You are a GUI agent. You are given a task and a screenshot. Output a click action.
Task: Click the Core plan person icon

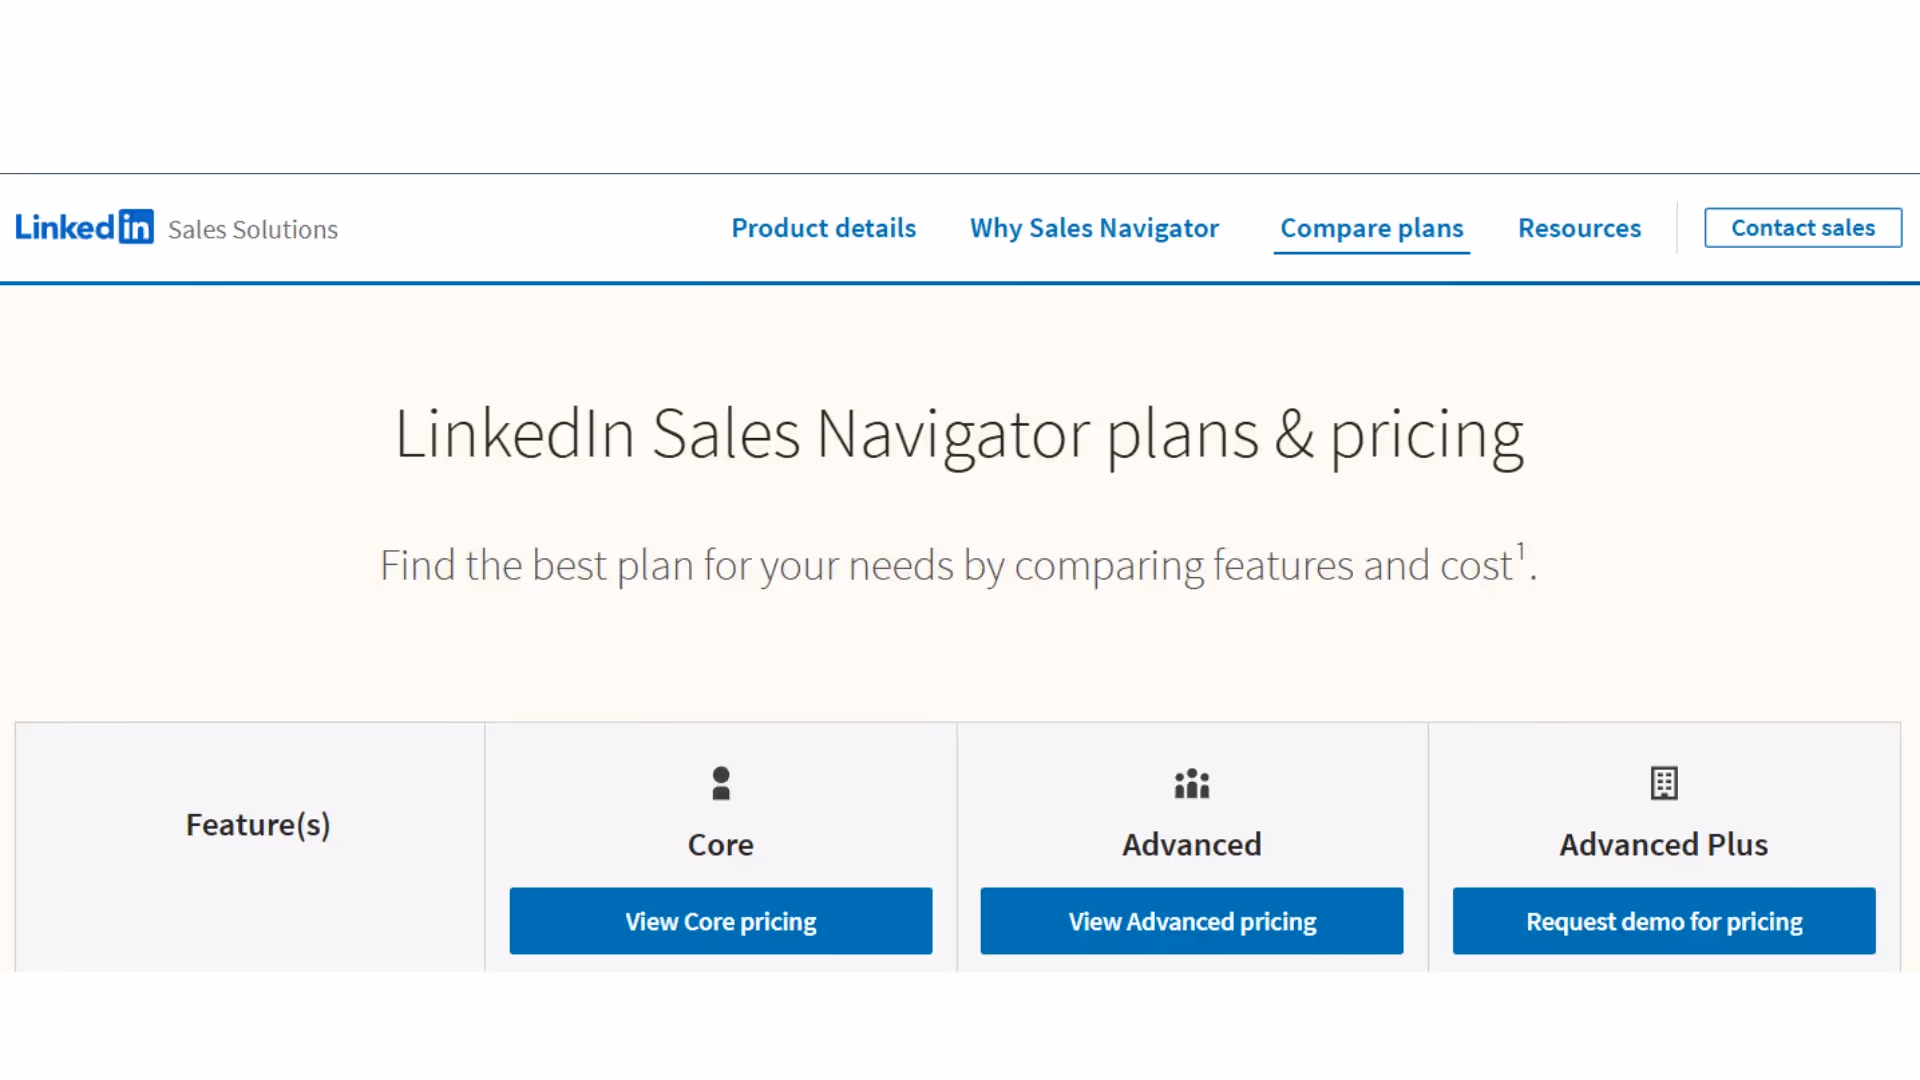point(721,783)
